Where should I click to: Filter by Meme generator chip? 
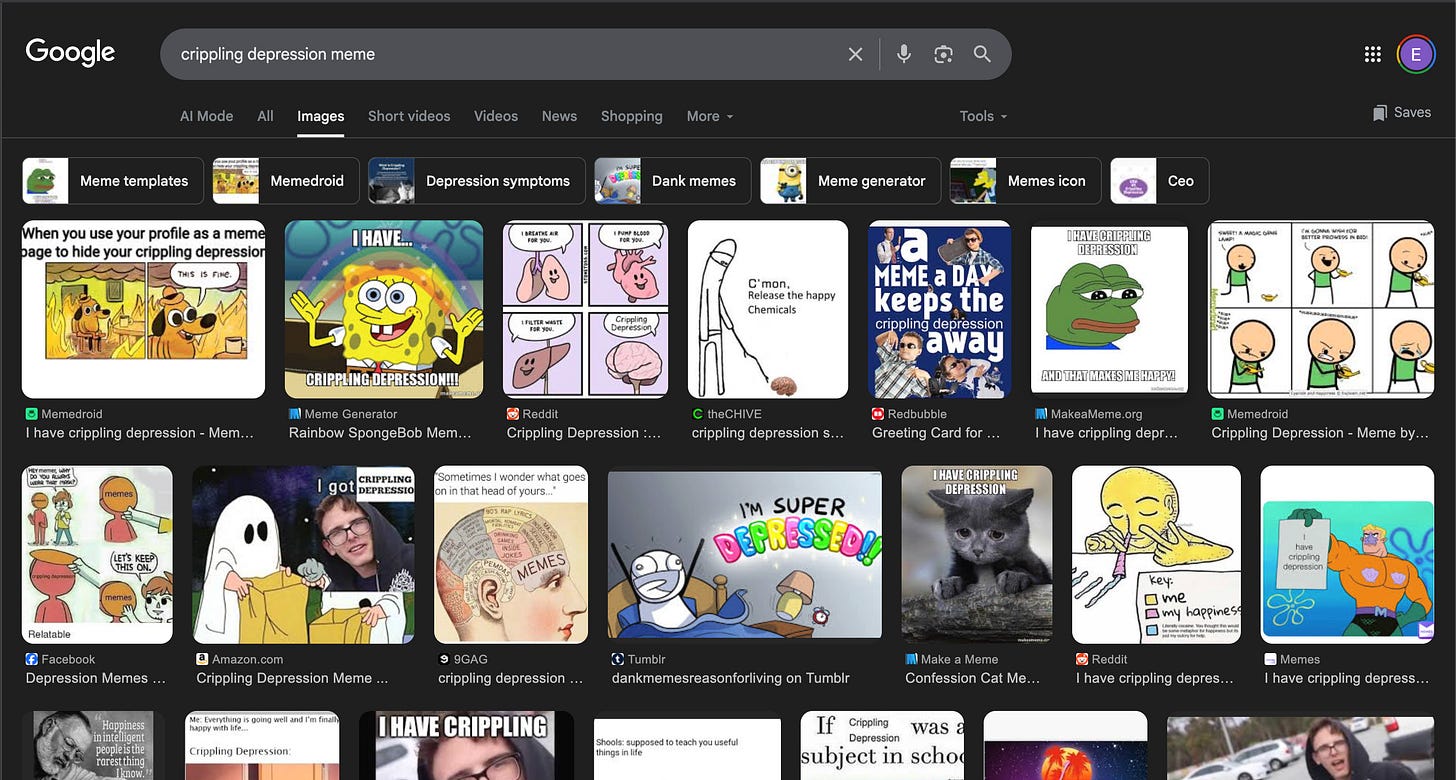(850, 181)
